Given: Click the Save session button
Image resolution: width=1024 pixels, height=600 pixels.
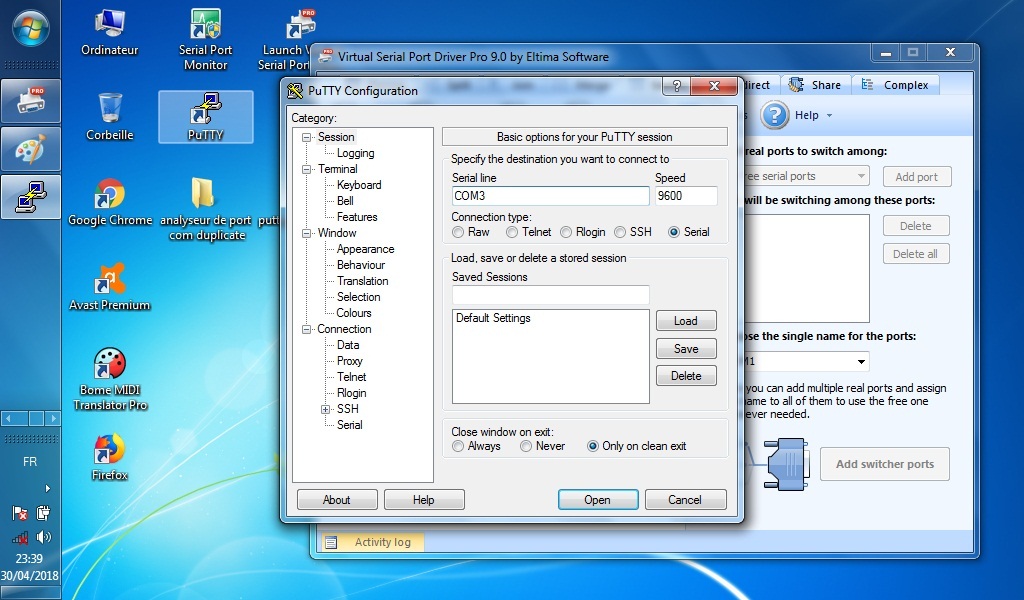Looking at the screenshot, I should [686, 349].
